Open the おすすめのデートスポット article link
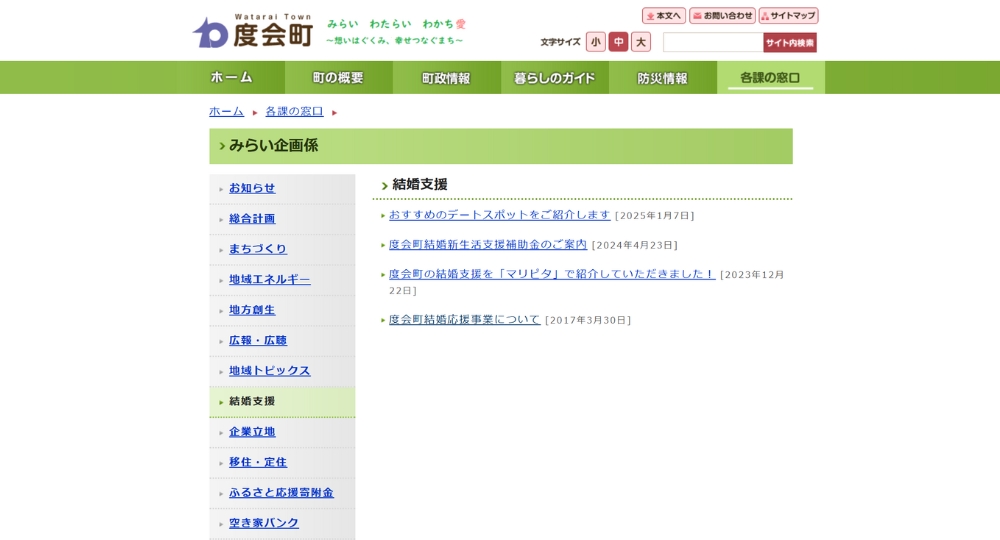This screenshot has height=540, width=1000. pos(499,215)
